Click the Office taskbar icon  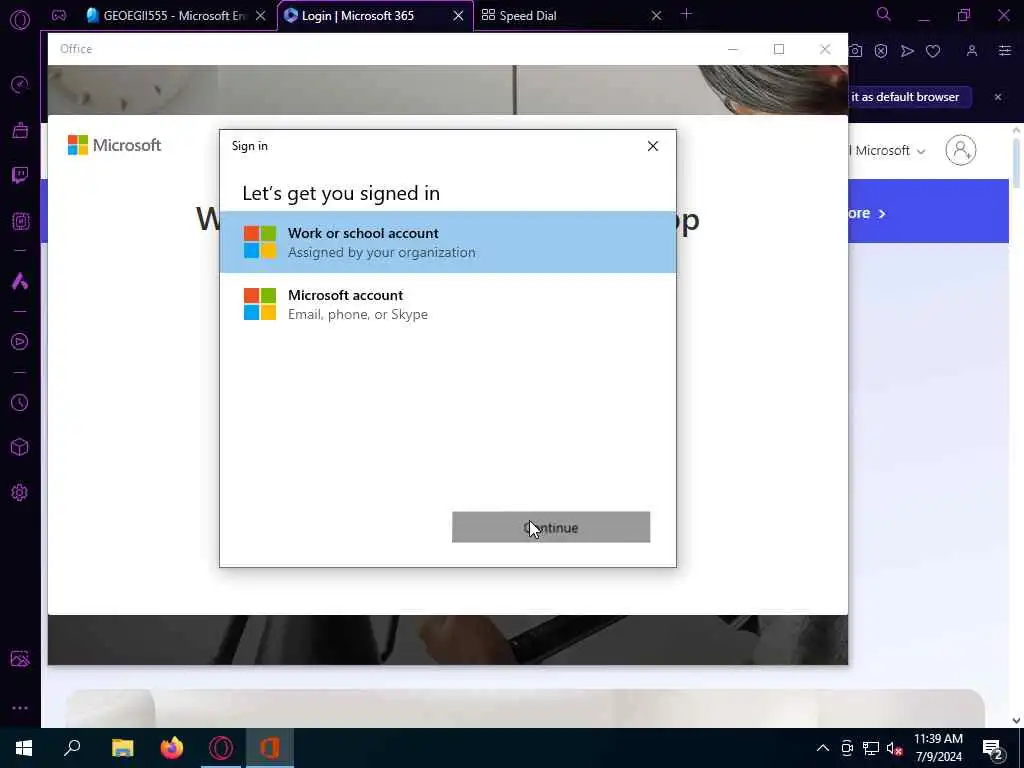[x=270, y=748]
